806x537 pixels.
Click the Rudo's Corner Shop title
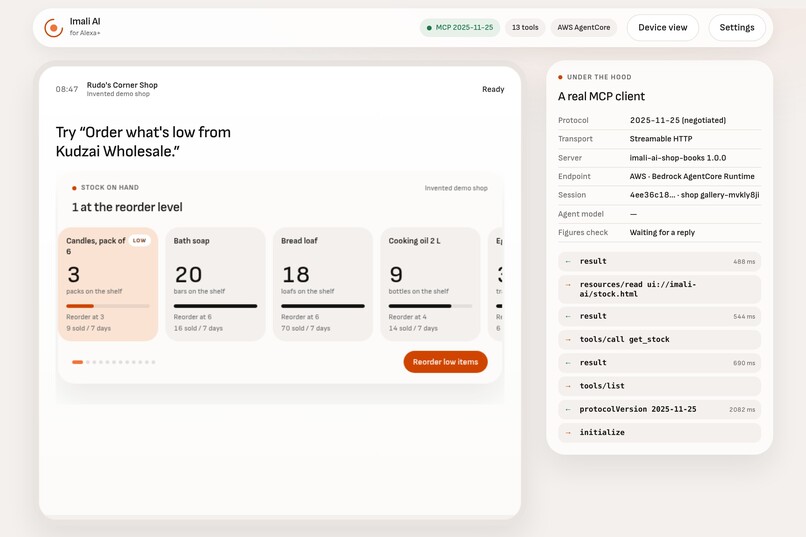[122, 85]
